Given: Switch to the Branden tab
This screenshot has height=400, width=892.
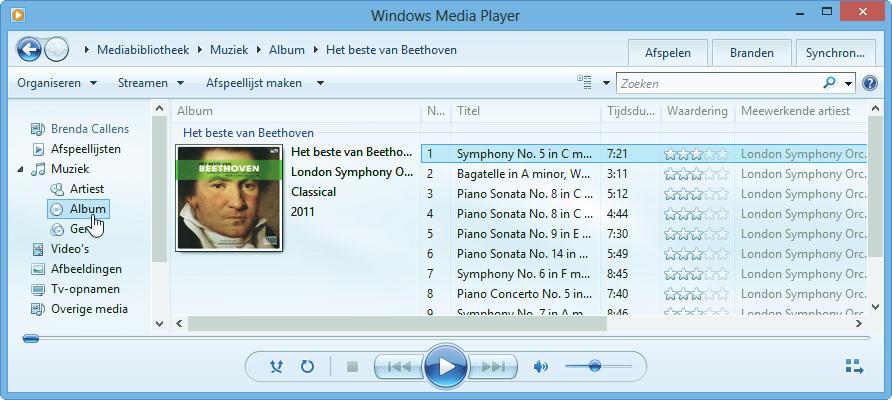Looking at the screenshot, I should click(752, 53).
